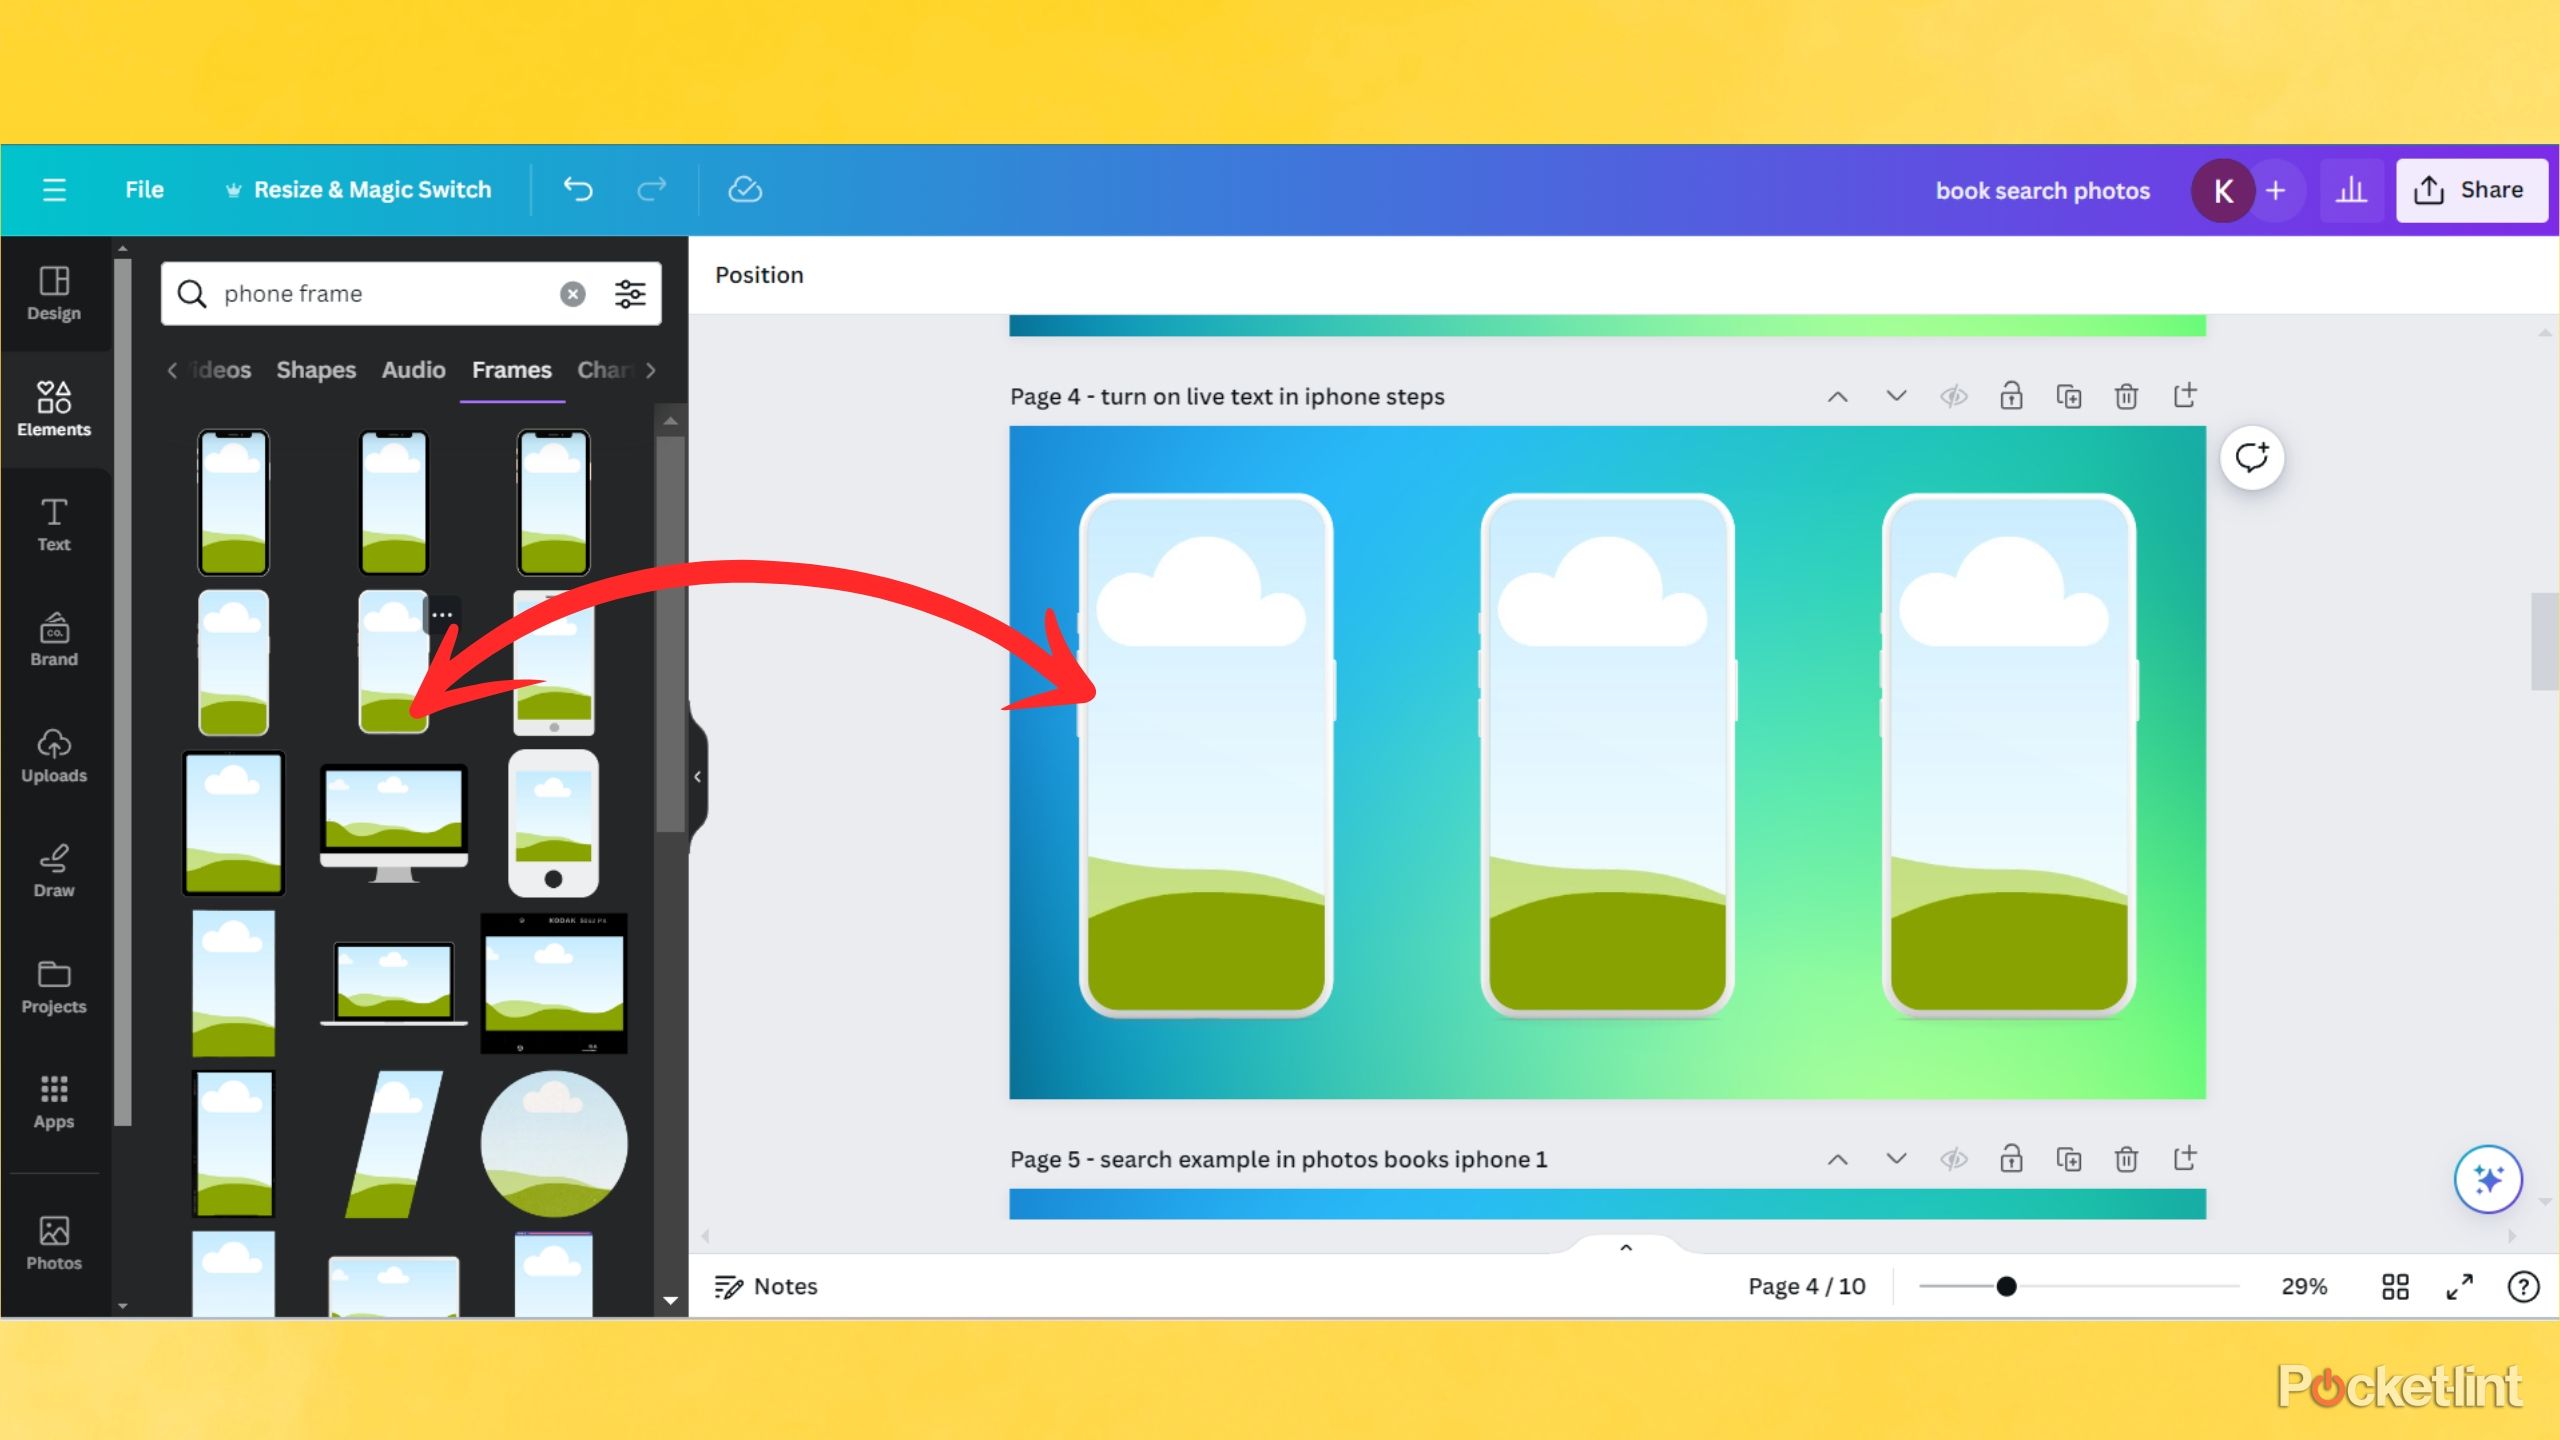Add comment with the speech bubble button
This screenshot has height=1440, width=2560.
[x=2252, y=458]
